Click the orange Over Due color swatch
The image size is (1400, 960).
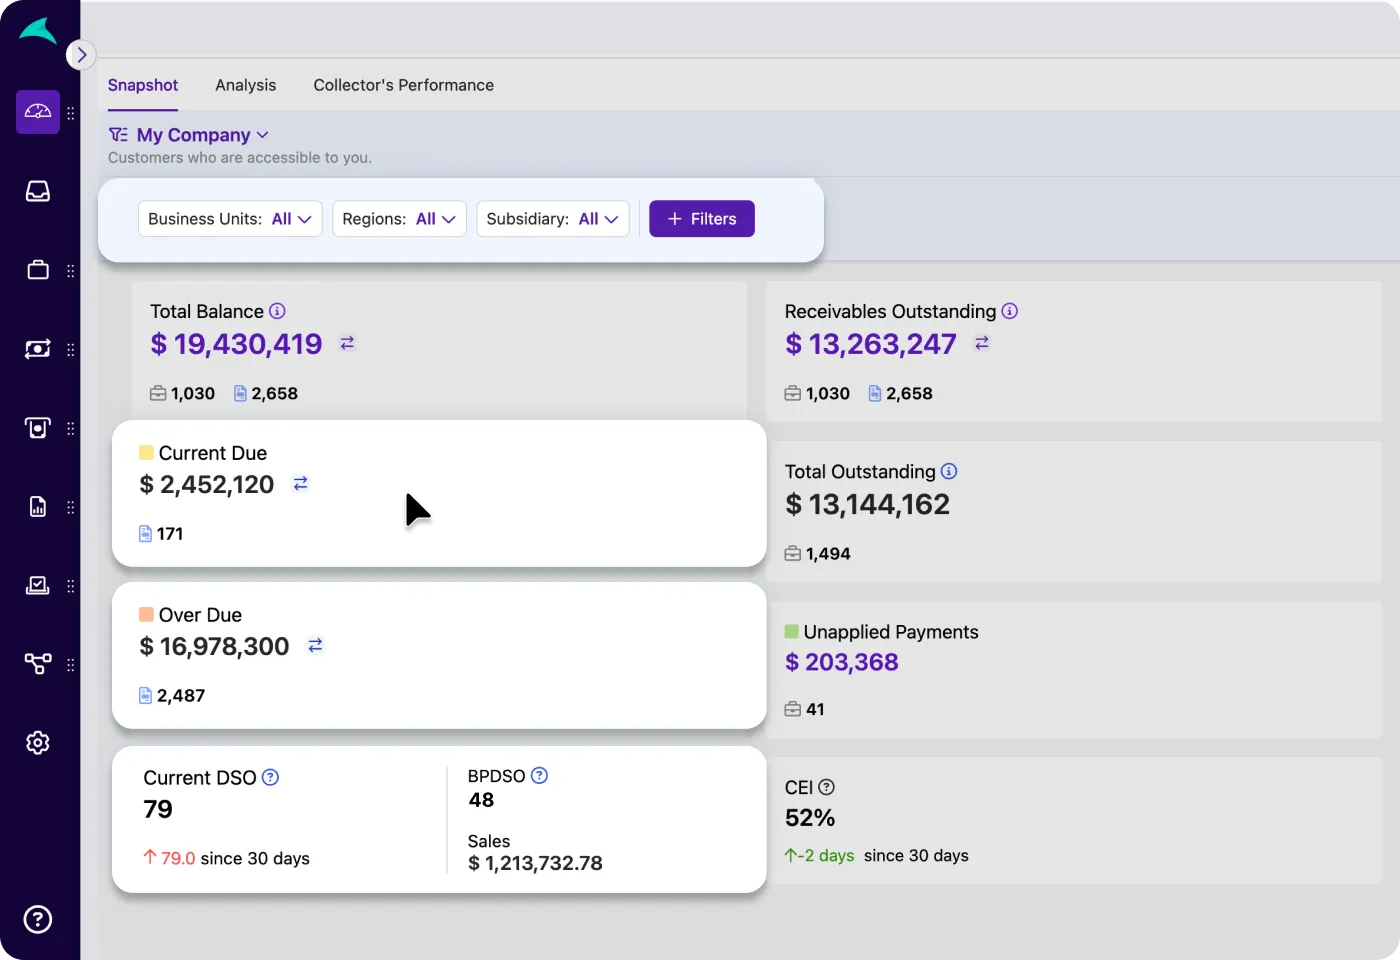[x=146, y=614]
